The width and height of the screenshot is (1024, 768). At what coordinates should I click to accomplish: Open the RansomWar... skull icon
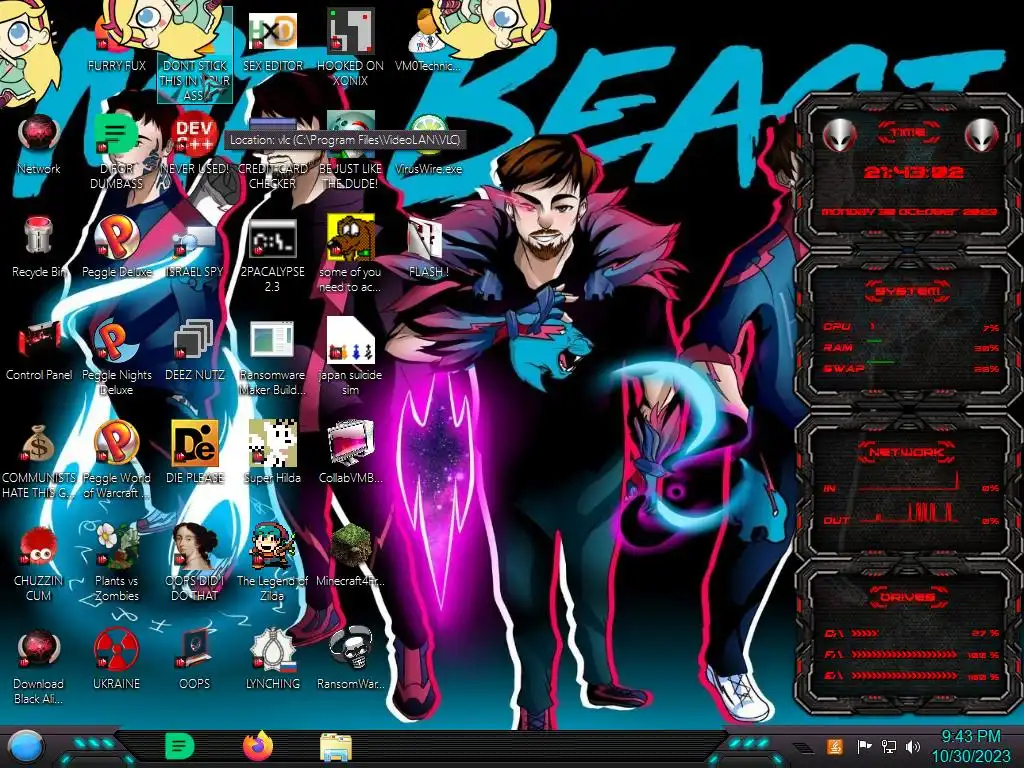tap(350, 660)
